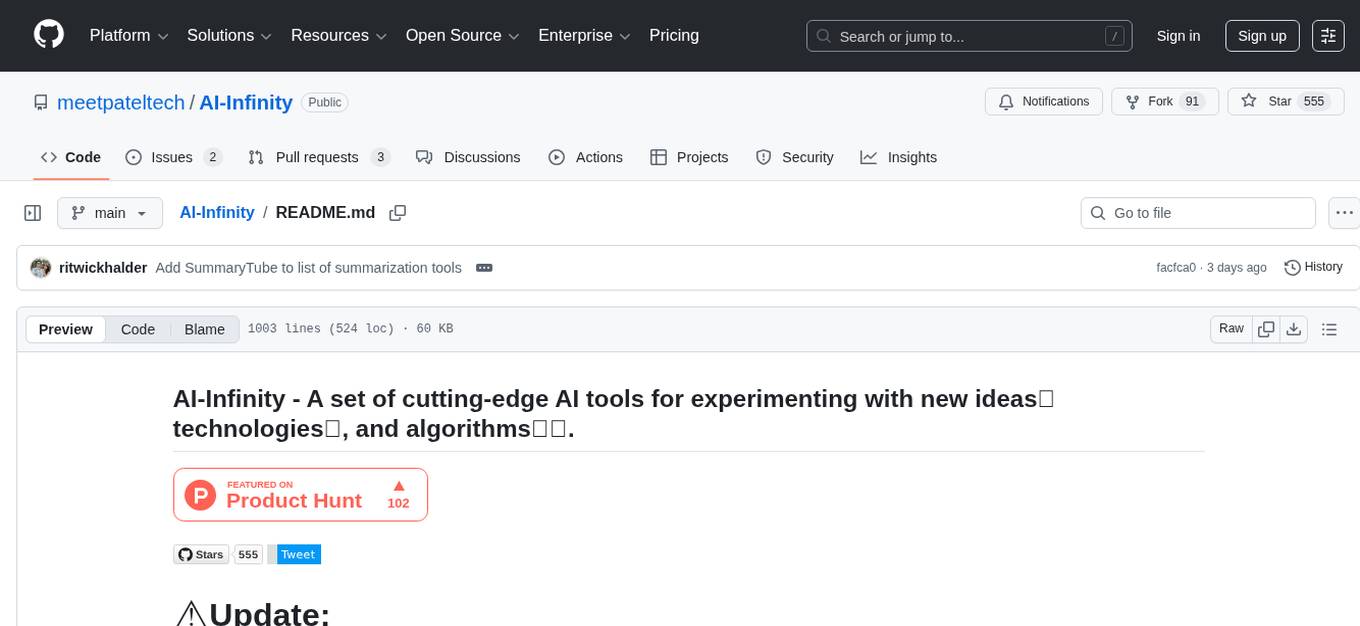Toggle the side file tree panel
This screenshot has height=626, width=1360.
33,213
